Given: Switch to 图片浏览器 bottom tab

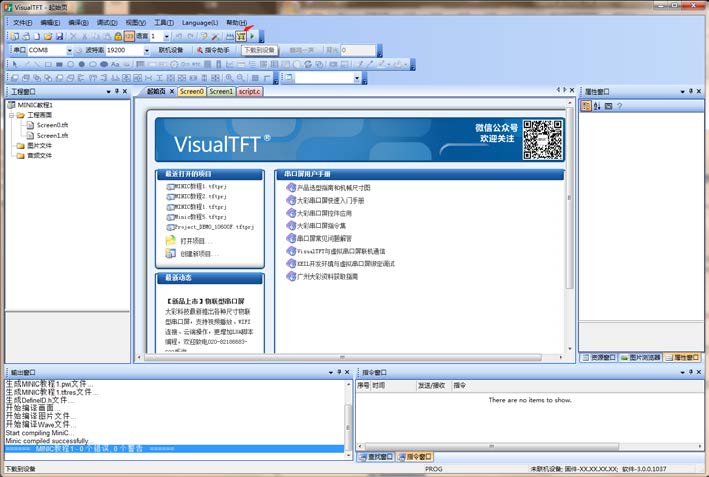Looking at the screenshot, I should 640,358.
